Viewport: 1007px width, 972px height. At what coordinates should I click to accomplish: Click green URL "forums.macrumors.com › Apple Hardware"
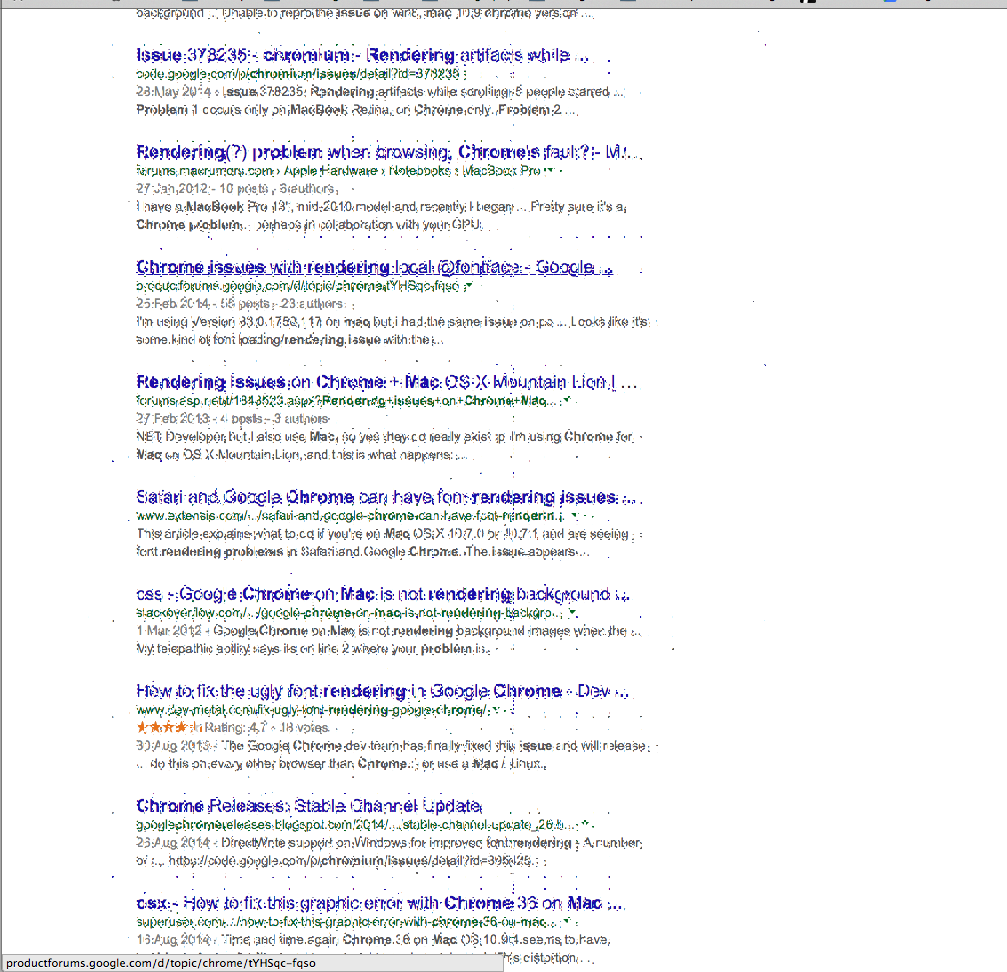pos(338,171)
